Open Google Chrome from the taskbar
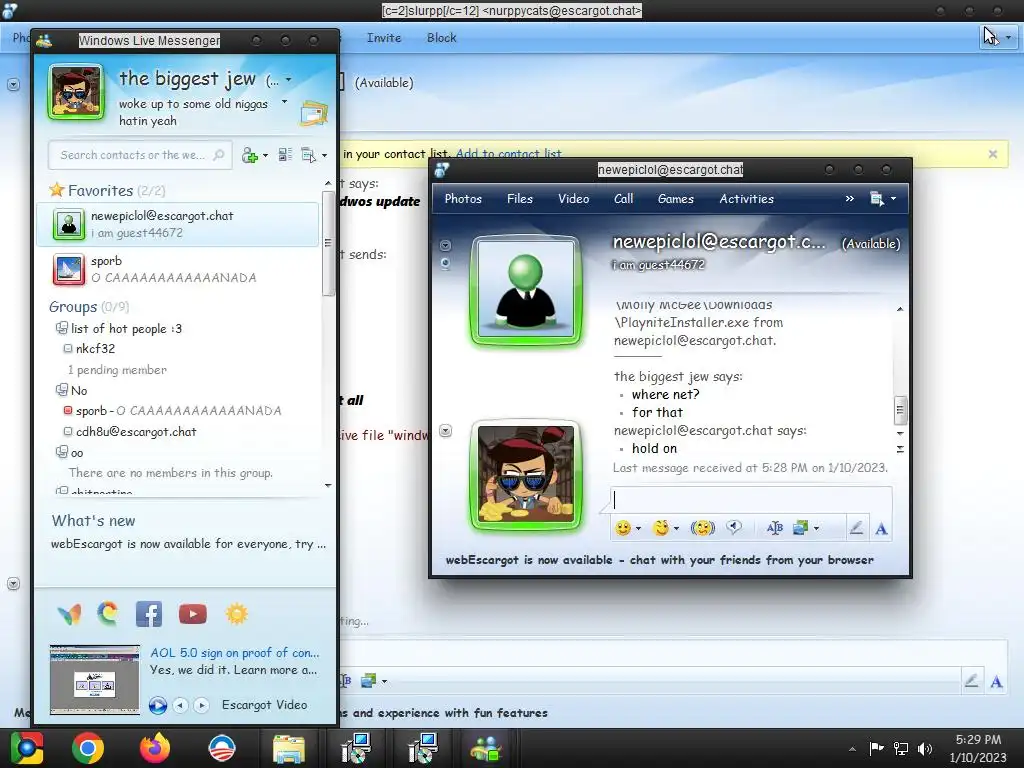This screenshot has width=1024, height=768. coord(88,748)
